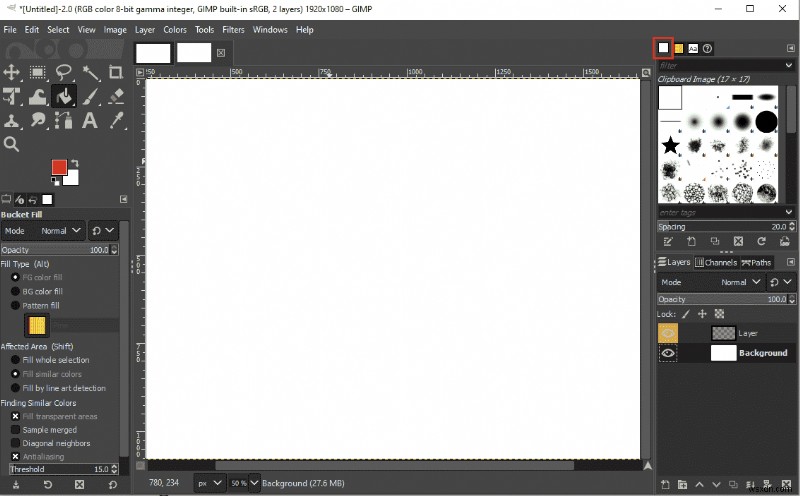Select the Eraser tool
This screenshot has height=496, width=800.
(x=116, y=96)
